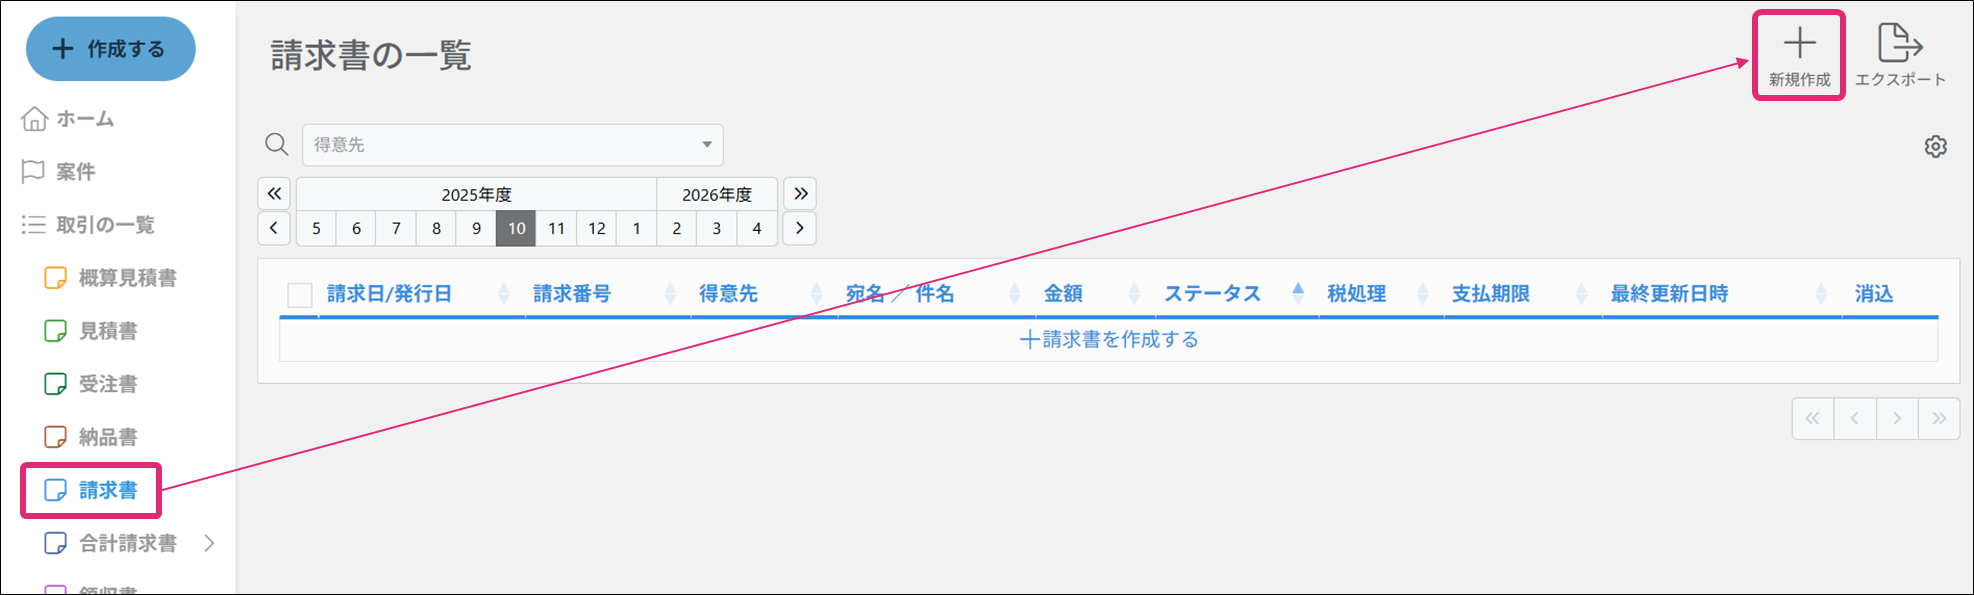Jump to previous fiscal year with double-left arrow
Screen dimensions: 1974x595
(x=274, y=194)
